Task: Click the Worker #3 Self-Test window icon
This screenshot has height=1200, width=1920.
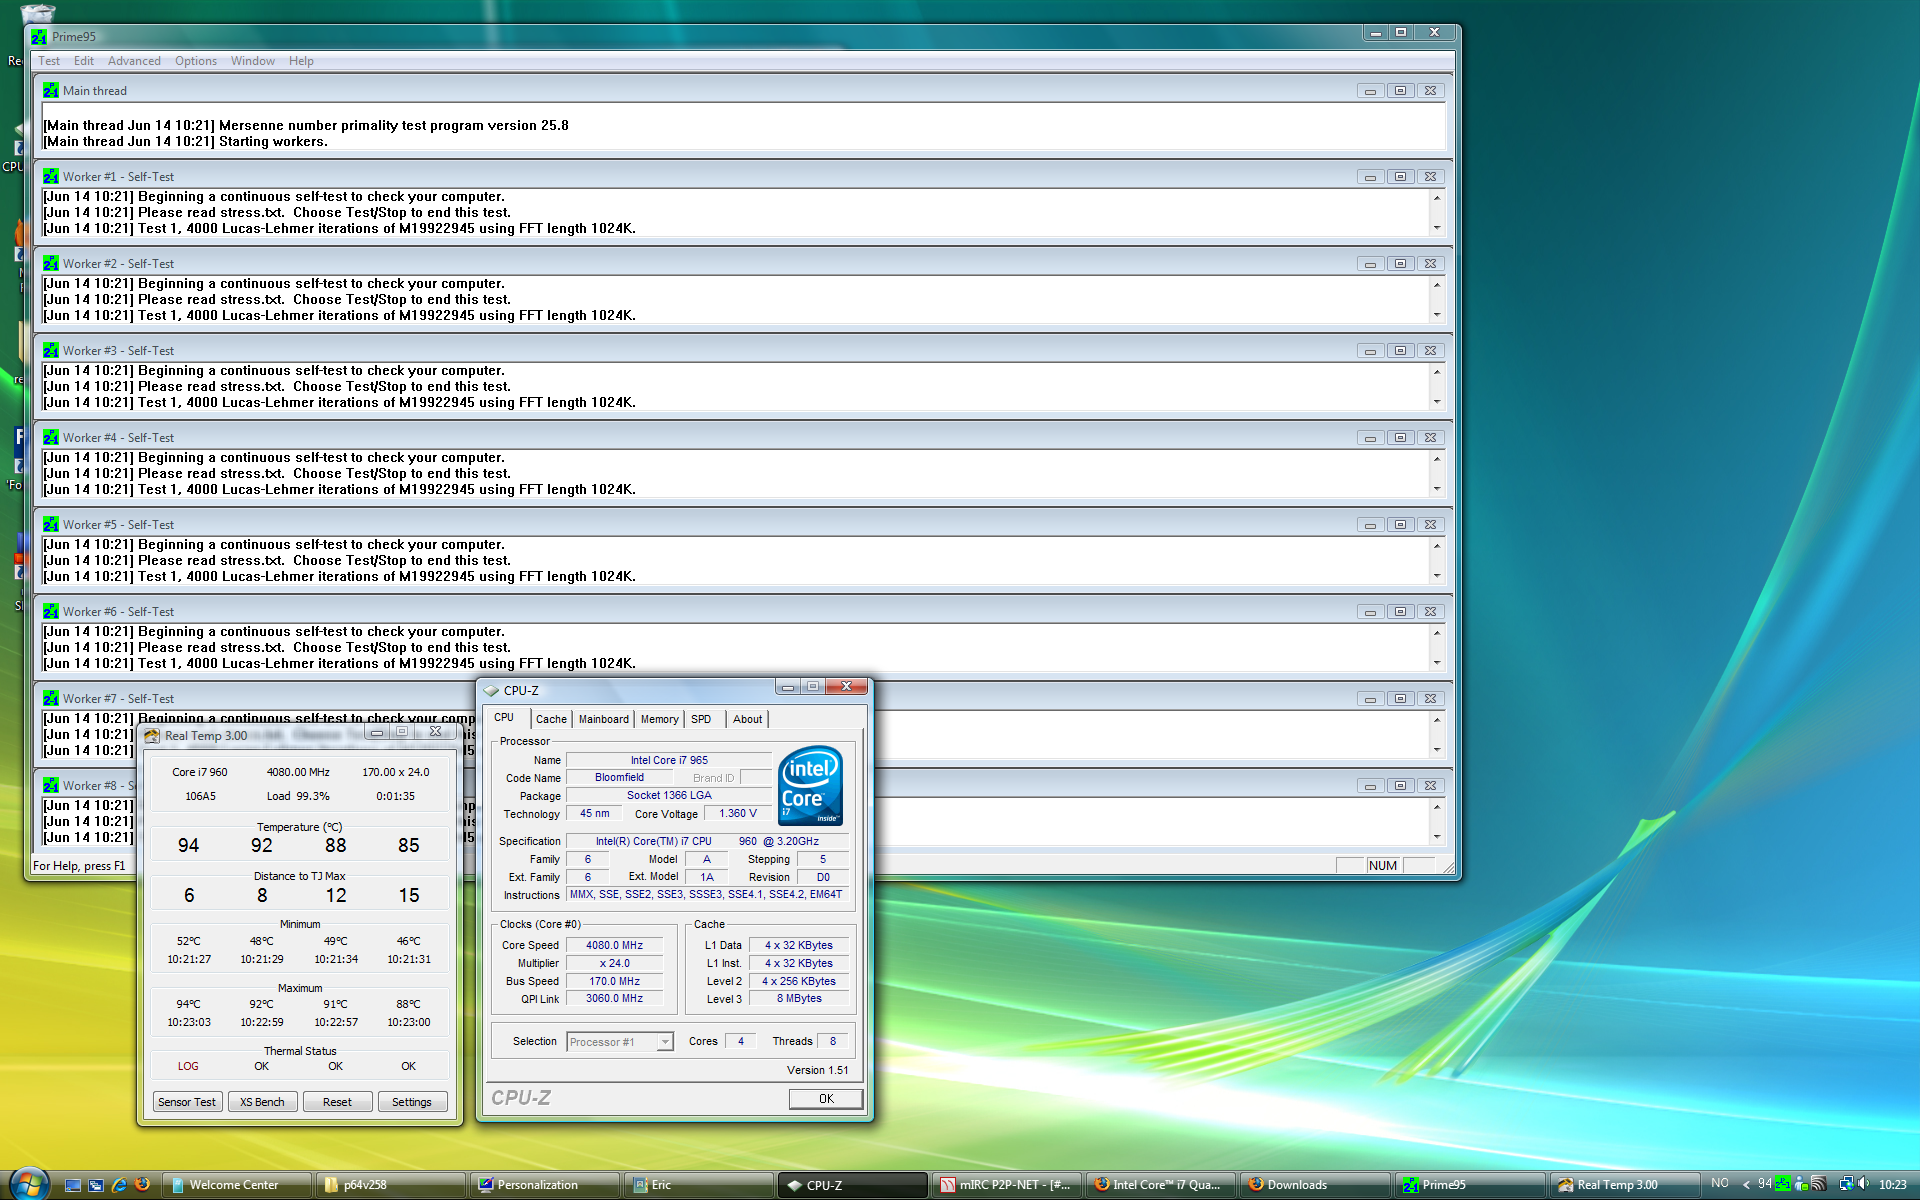Action: point(51,350)
